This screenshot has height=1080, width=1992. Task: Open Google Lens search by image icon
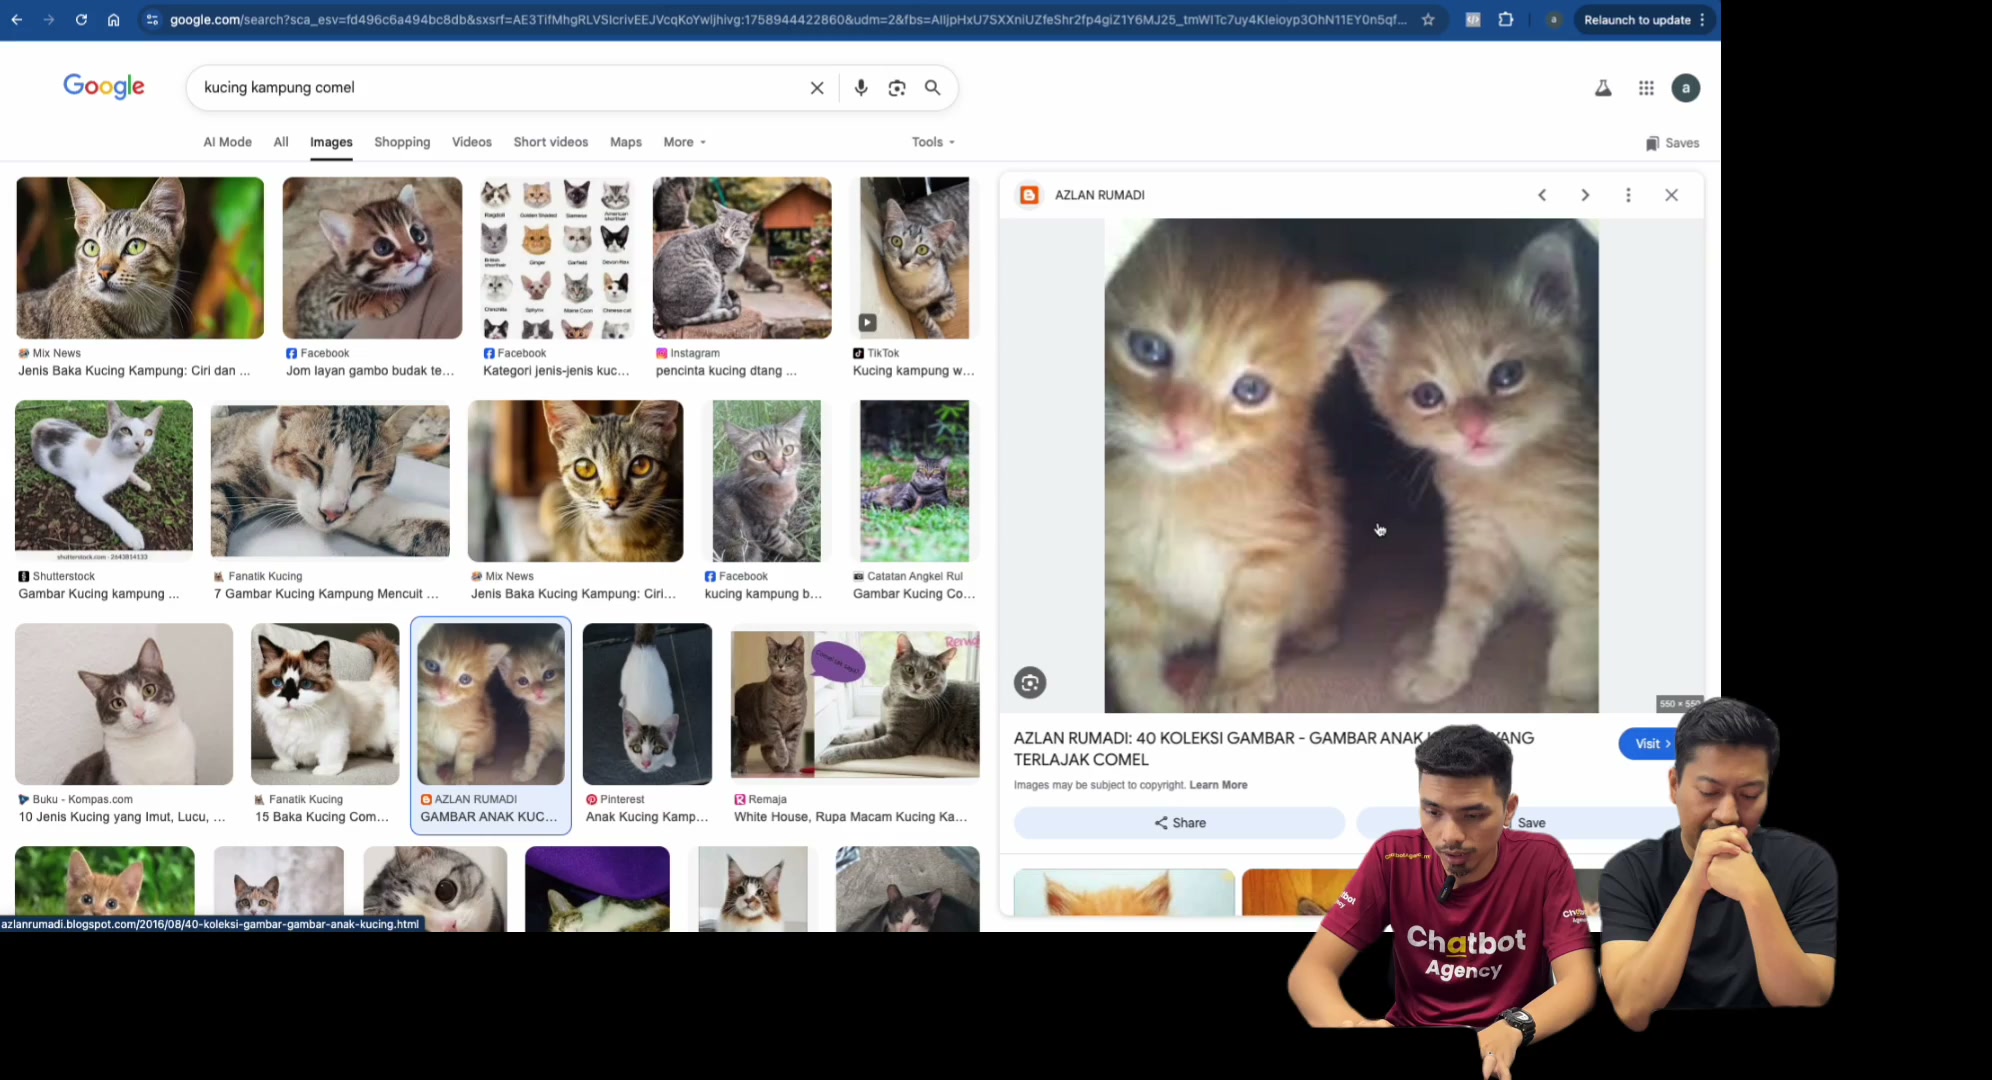897,88
